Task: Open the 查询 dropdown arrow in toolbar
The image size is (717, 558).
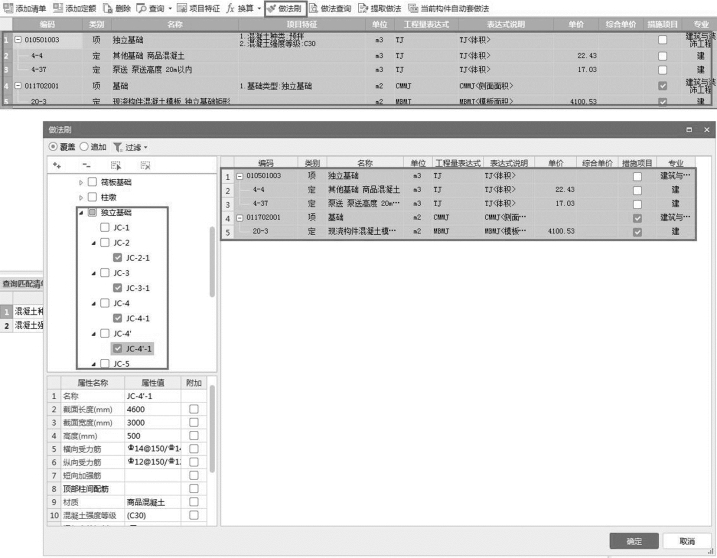Action: coord(170,8)
